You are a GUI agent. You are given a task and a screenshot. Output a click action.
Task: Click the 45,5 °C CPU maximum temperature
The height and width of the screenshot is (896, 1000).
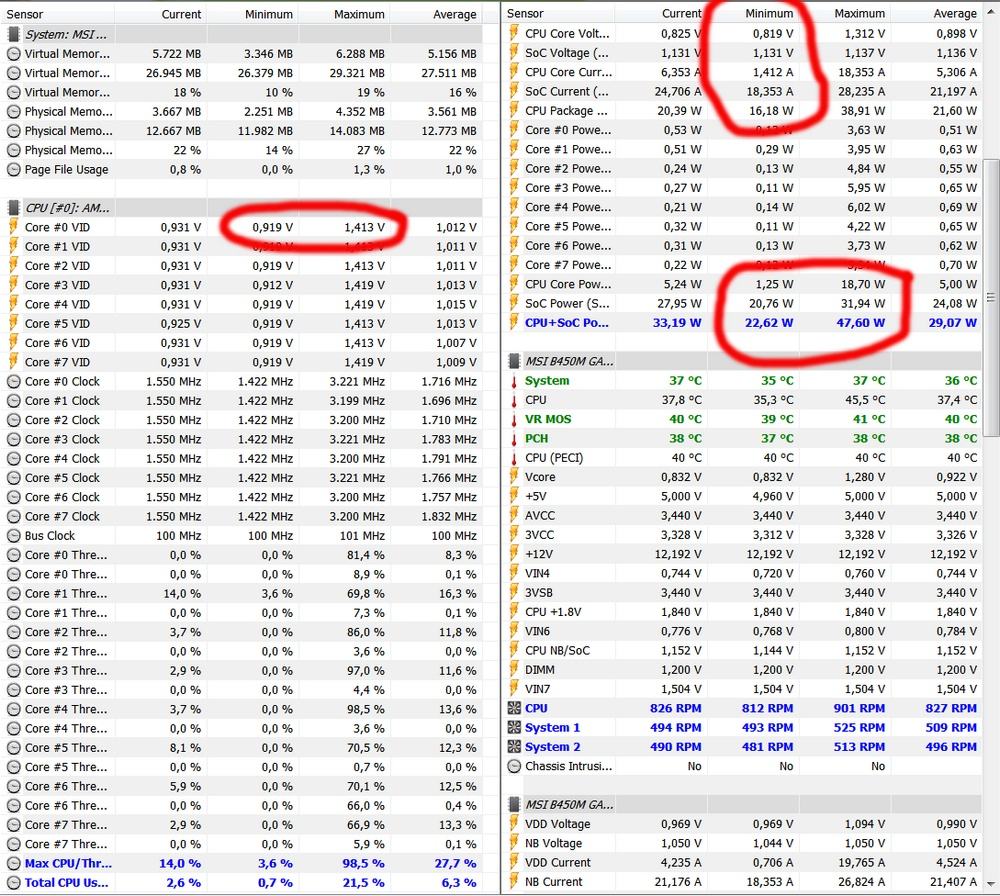point(864,400)
